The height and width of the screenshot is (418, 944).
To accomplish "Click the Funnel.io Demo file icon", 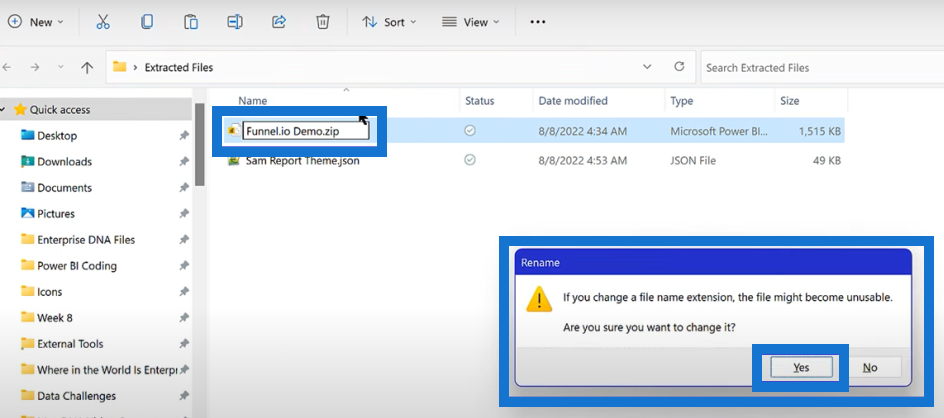I will tap(234, 131).
